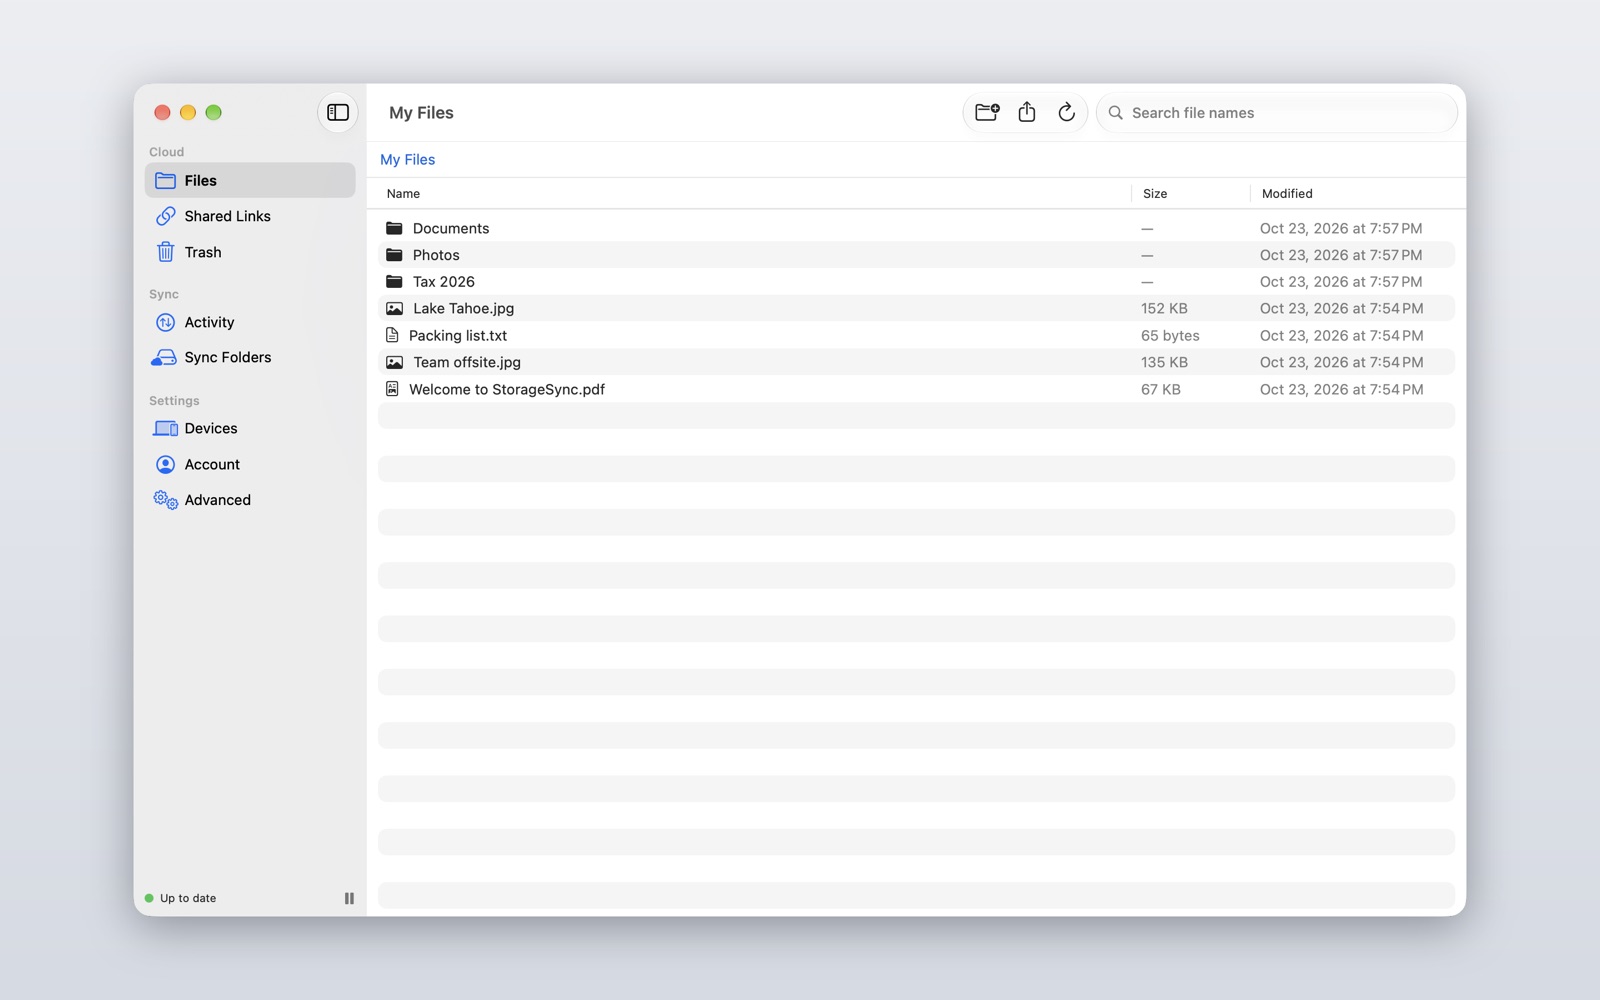Click the Shared Links chain icon
1600x1000 pixels.
[x=166, y=216]
